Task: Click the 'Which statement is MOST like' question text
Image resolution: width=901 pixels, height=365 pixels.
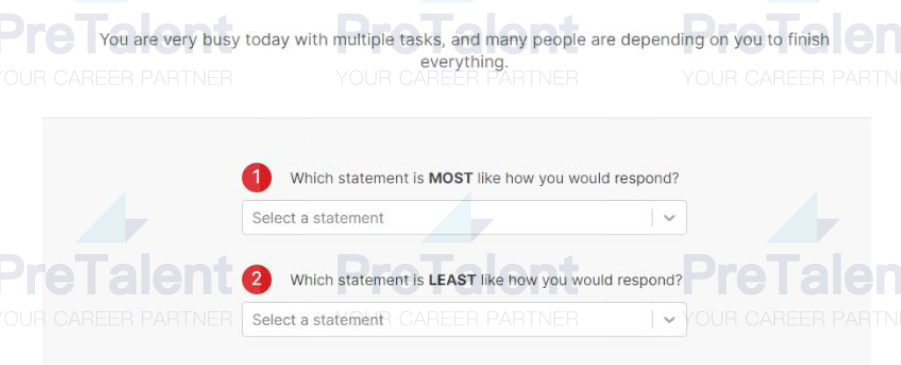Action: 484,178
